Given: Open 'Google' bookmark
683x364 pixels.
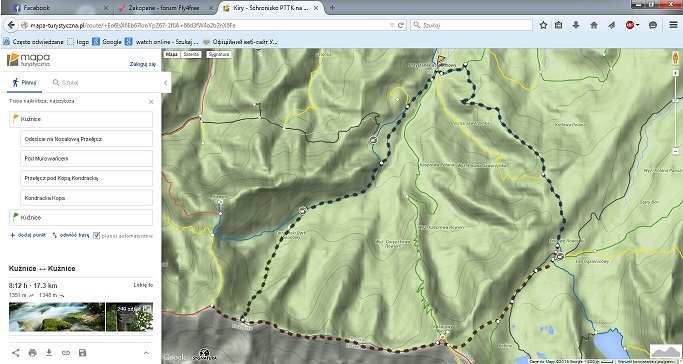Looking at the screenshot, I should tap(107, 42).
